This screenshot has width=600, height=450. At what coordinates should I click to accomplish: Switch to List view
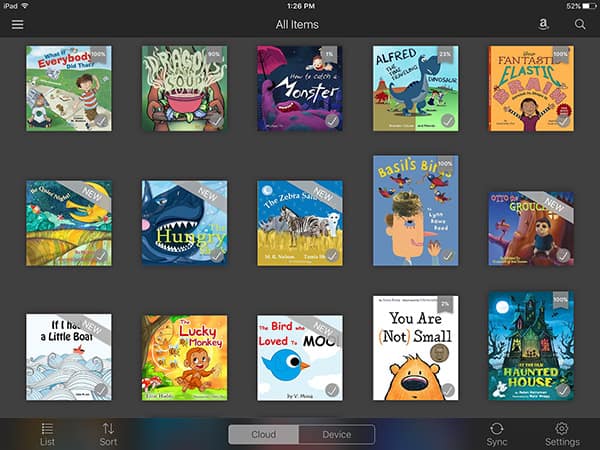[x=47, y=433]
